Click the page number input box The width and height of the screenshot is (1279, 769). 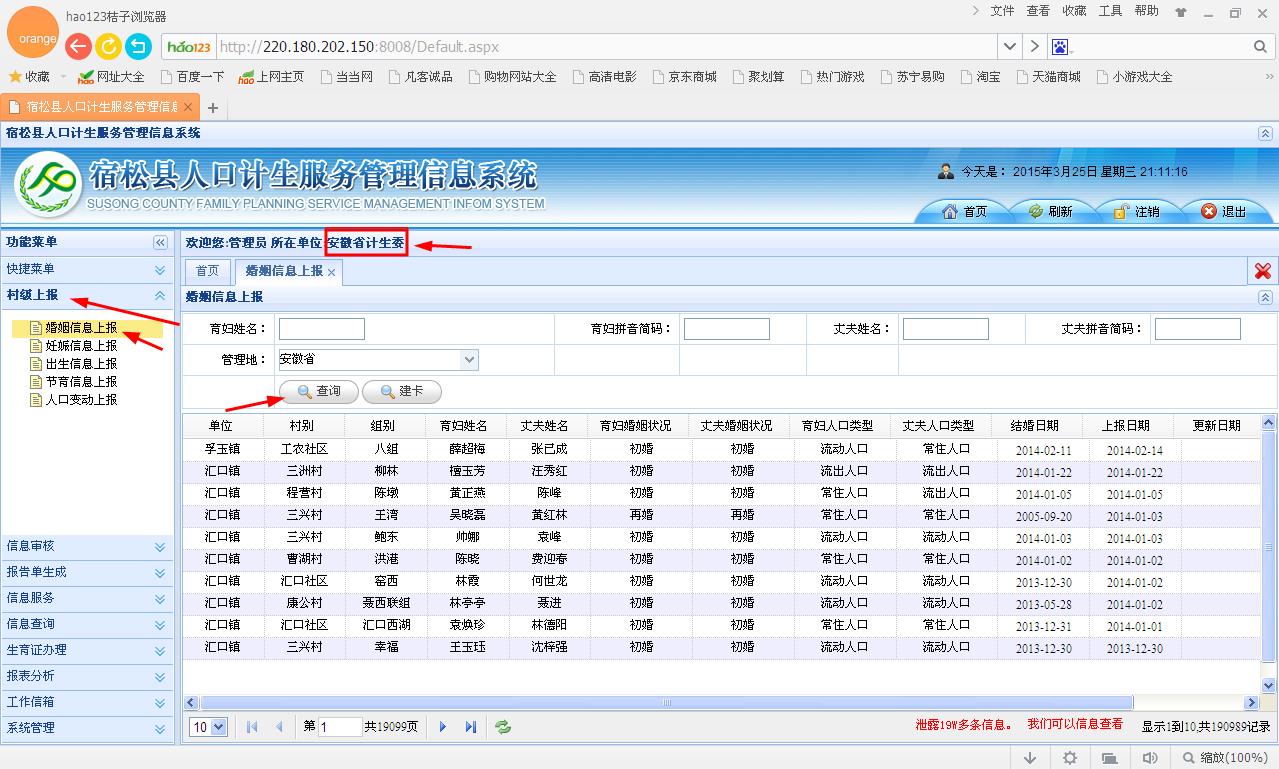click(x=340, y=727)
